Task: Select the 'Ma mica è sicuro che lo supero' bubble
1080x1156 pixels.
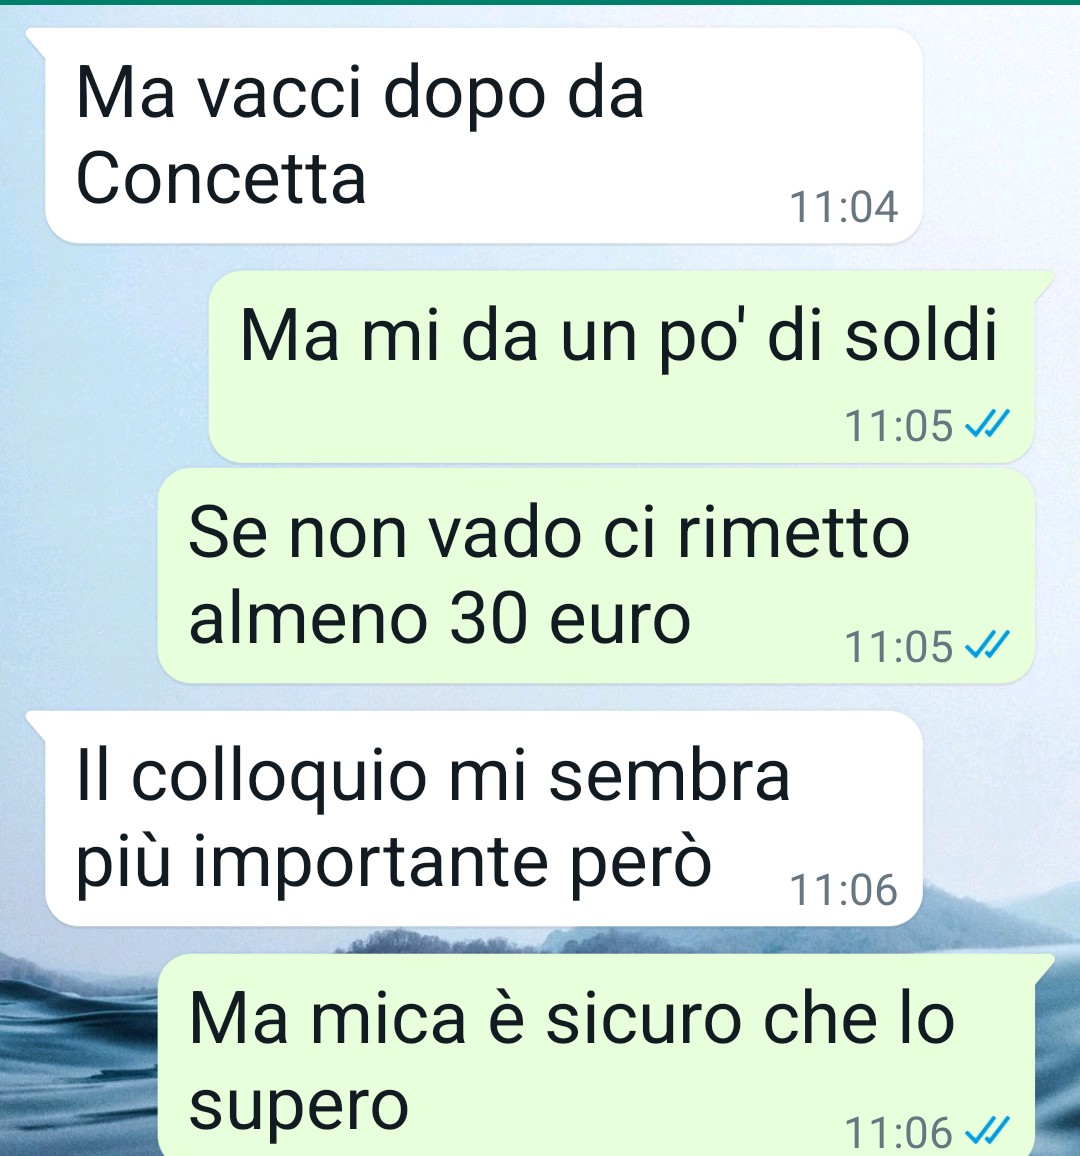Action: point(606,1055)
